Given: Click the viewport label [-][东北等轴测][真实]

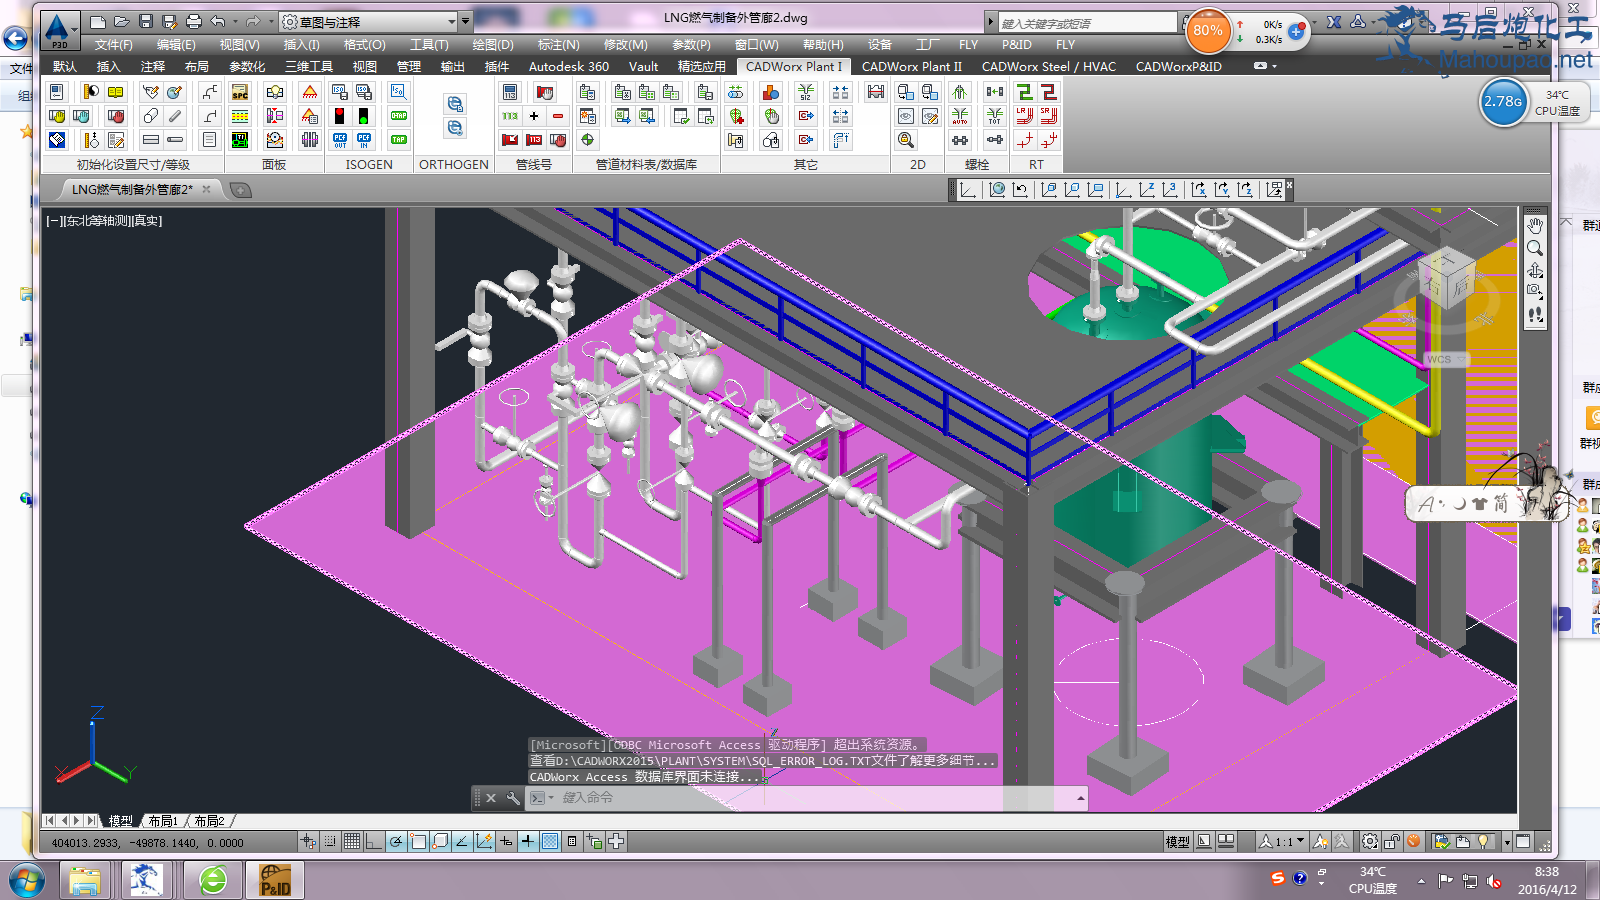Looking at the screenshot, I should click(104, 220).
